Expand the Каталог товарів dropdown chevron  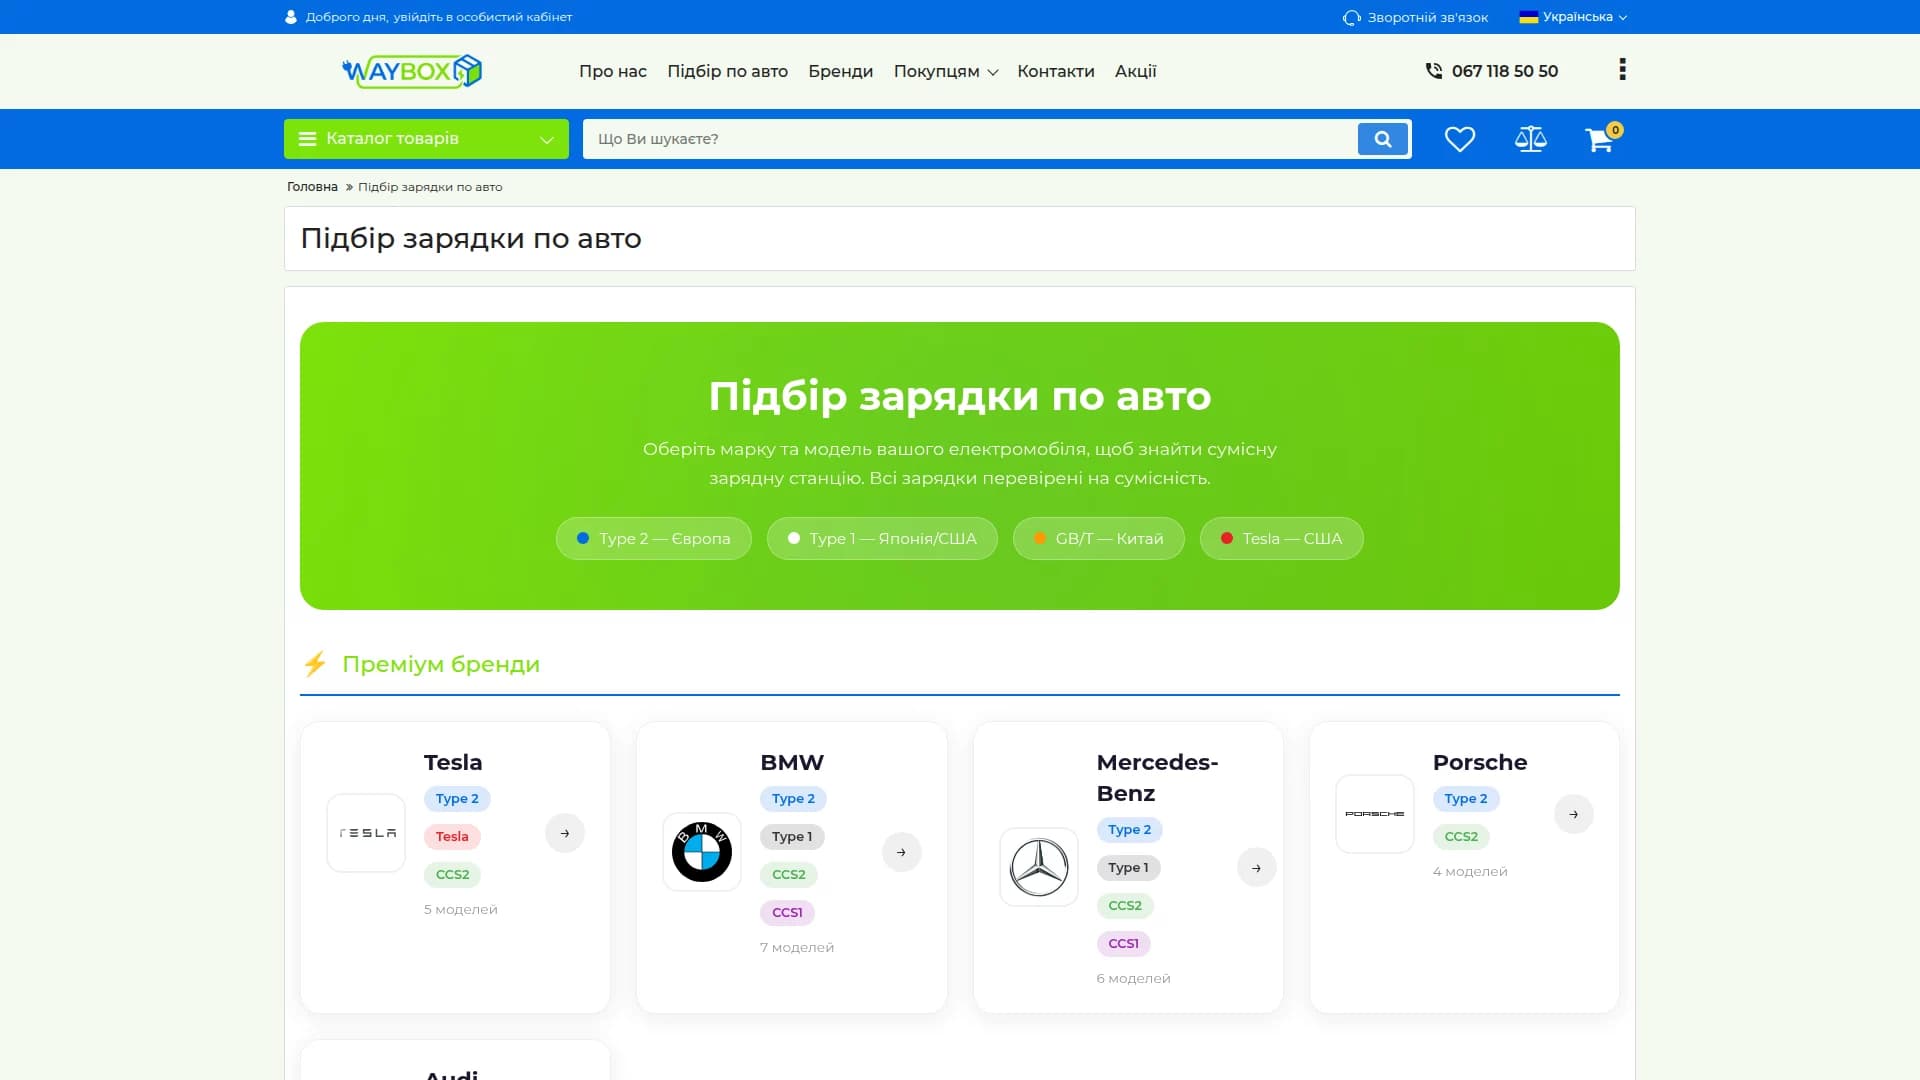(547, 140)
